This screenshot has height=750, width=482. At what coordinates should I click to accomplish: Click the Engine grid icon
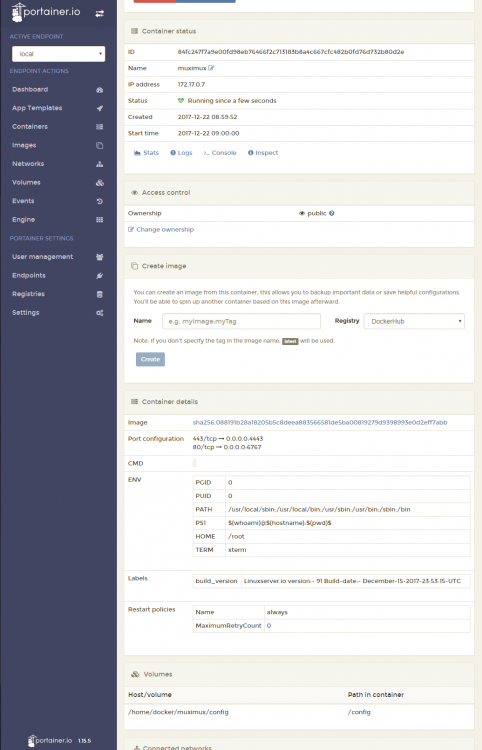click(99, 220)
